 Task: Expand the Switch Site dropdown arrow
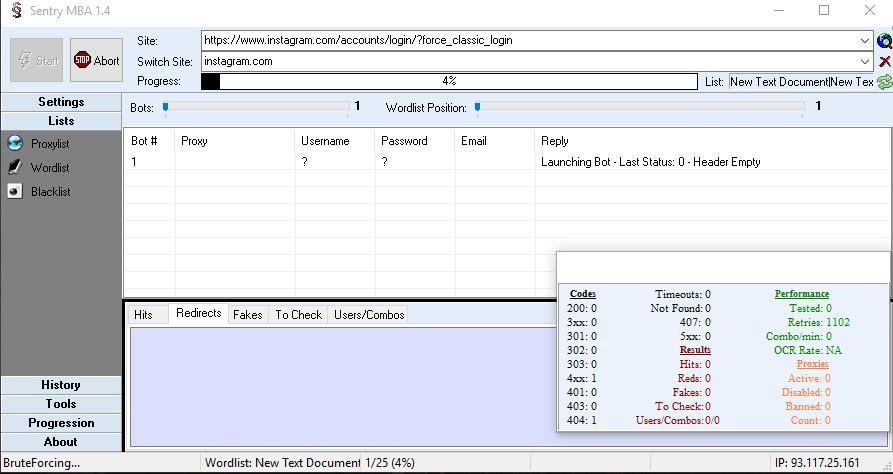[x=865, y=62]
